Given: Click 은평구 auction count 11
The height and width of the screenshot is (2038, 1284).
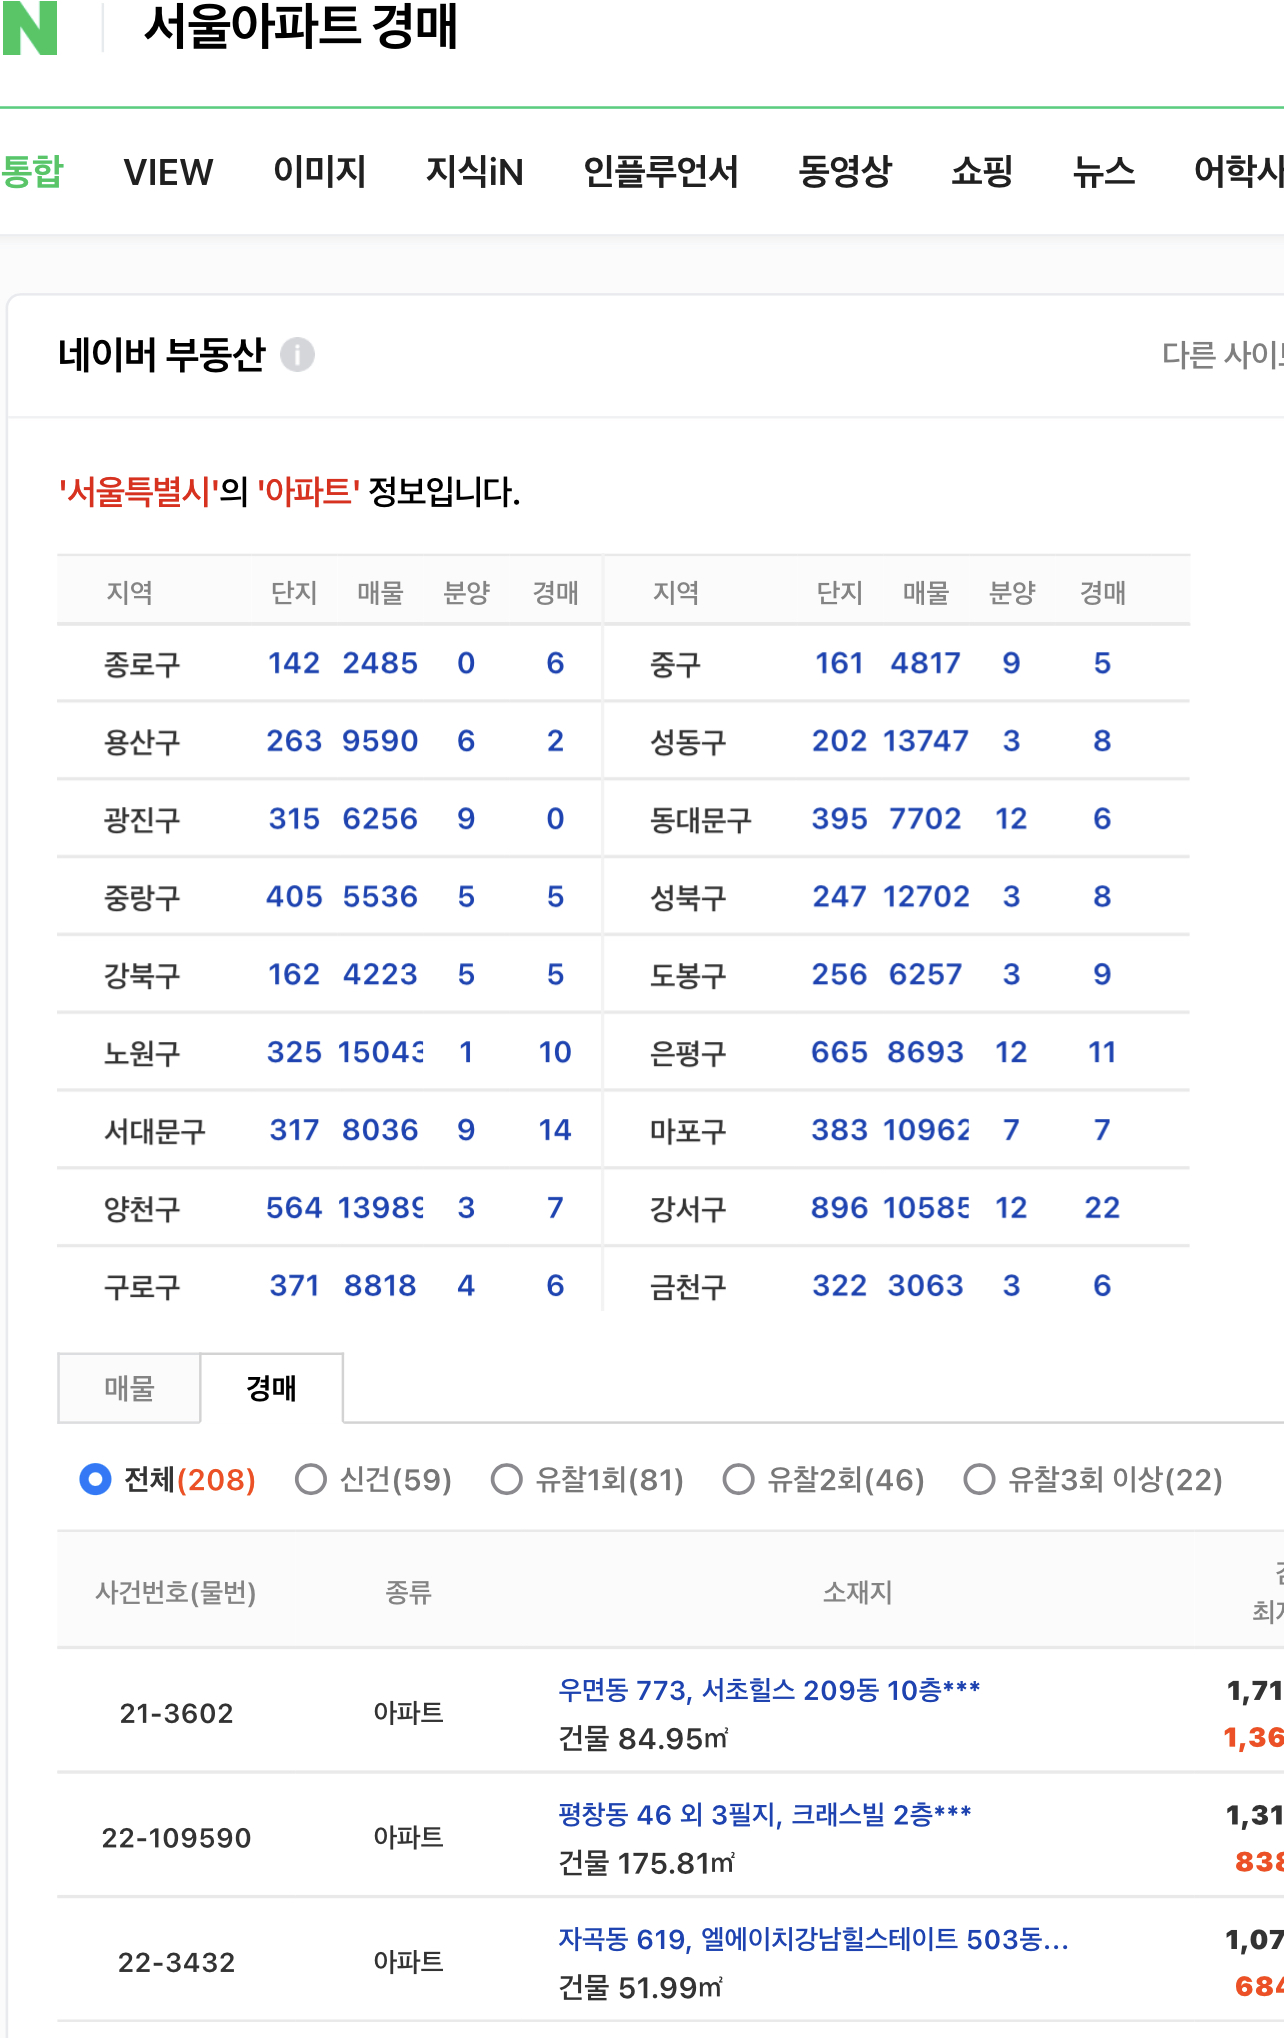Looking at the screenshot, I should (x=1102, y=1052).
